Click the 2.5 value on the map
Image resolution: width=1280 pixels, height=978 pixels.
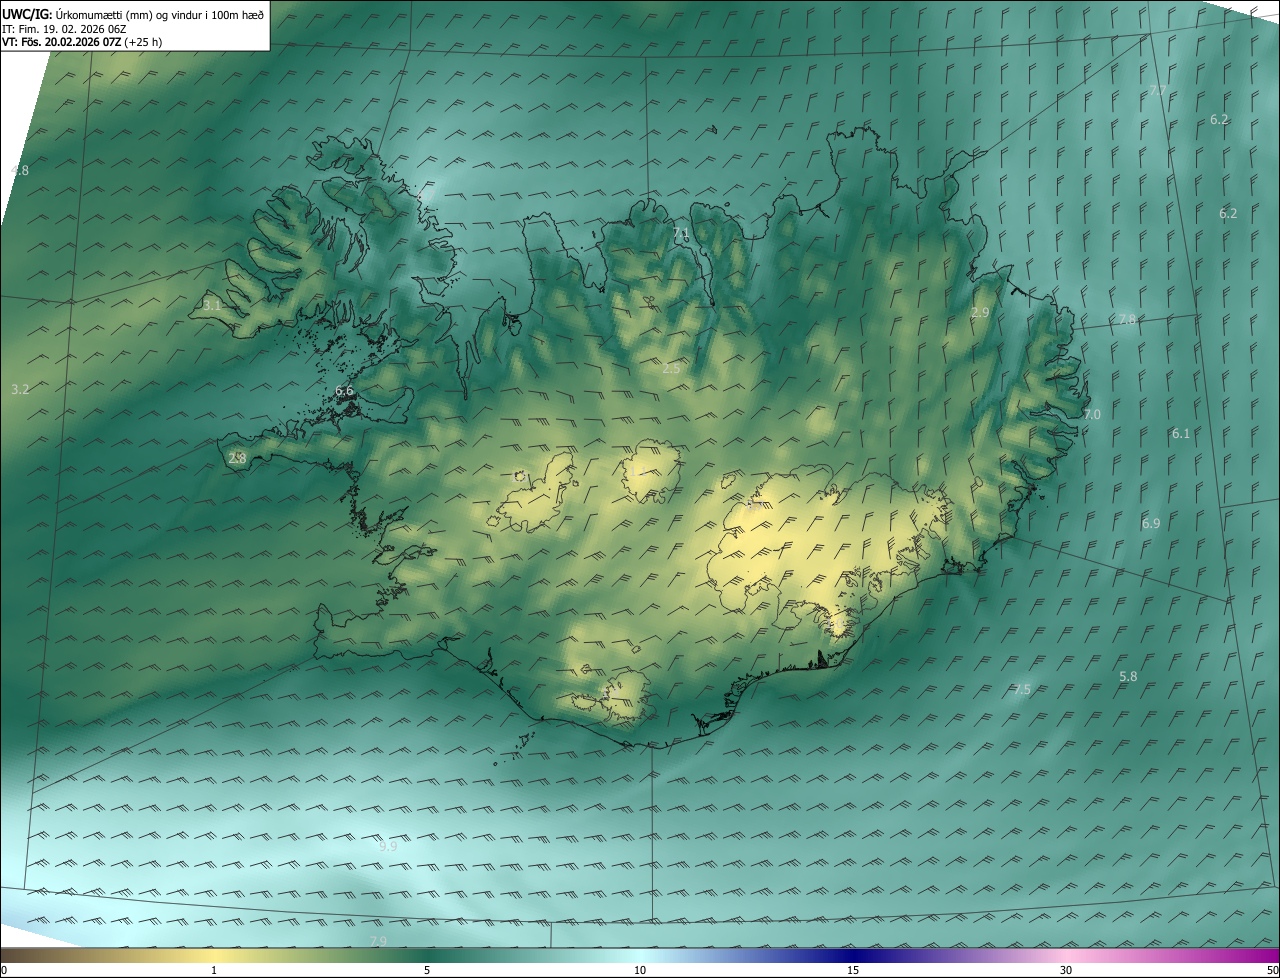[x=671, y=369]
